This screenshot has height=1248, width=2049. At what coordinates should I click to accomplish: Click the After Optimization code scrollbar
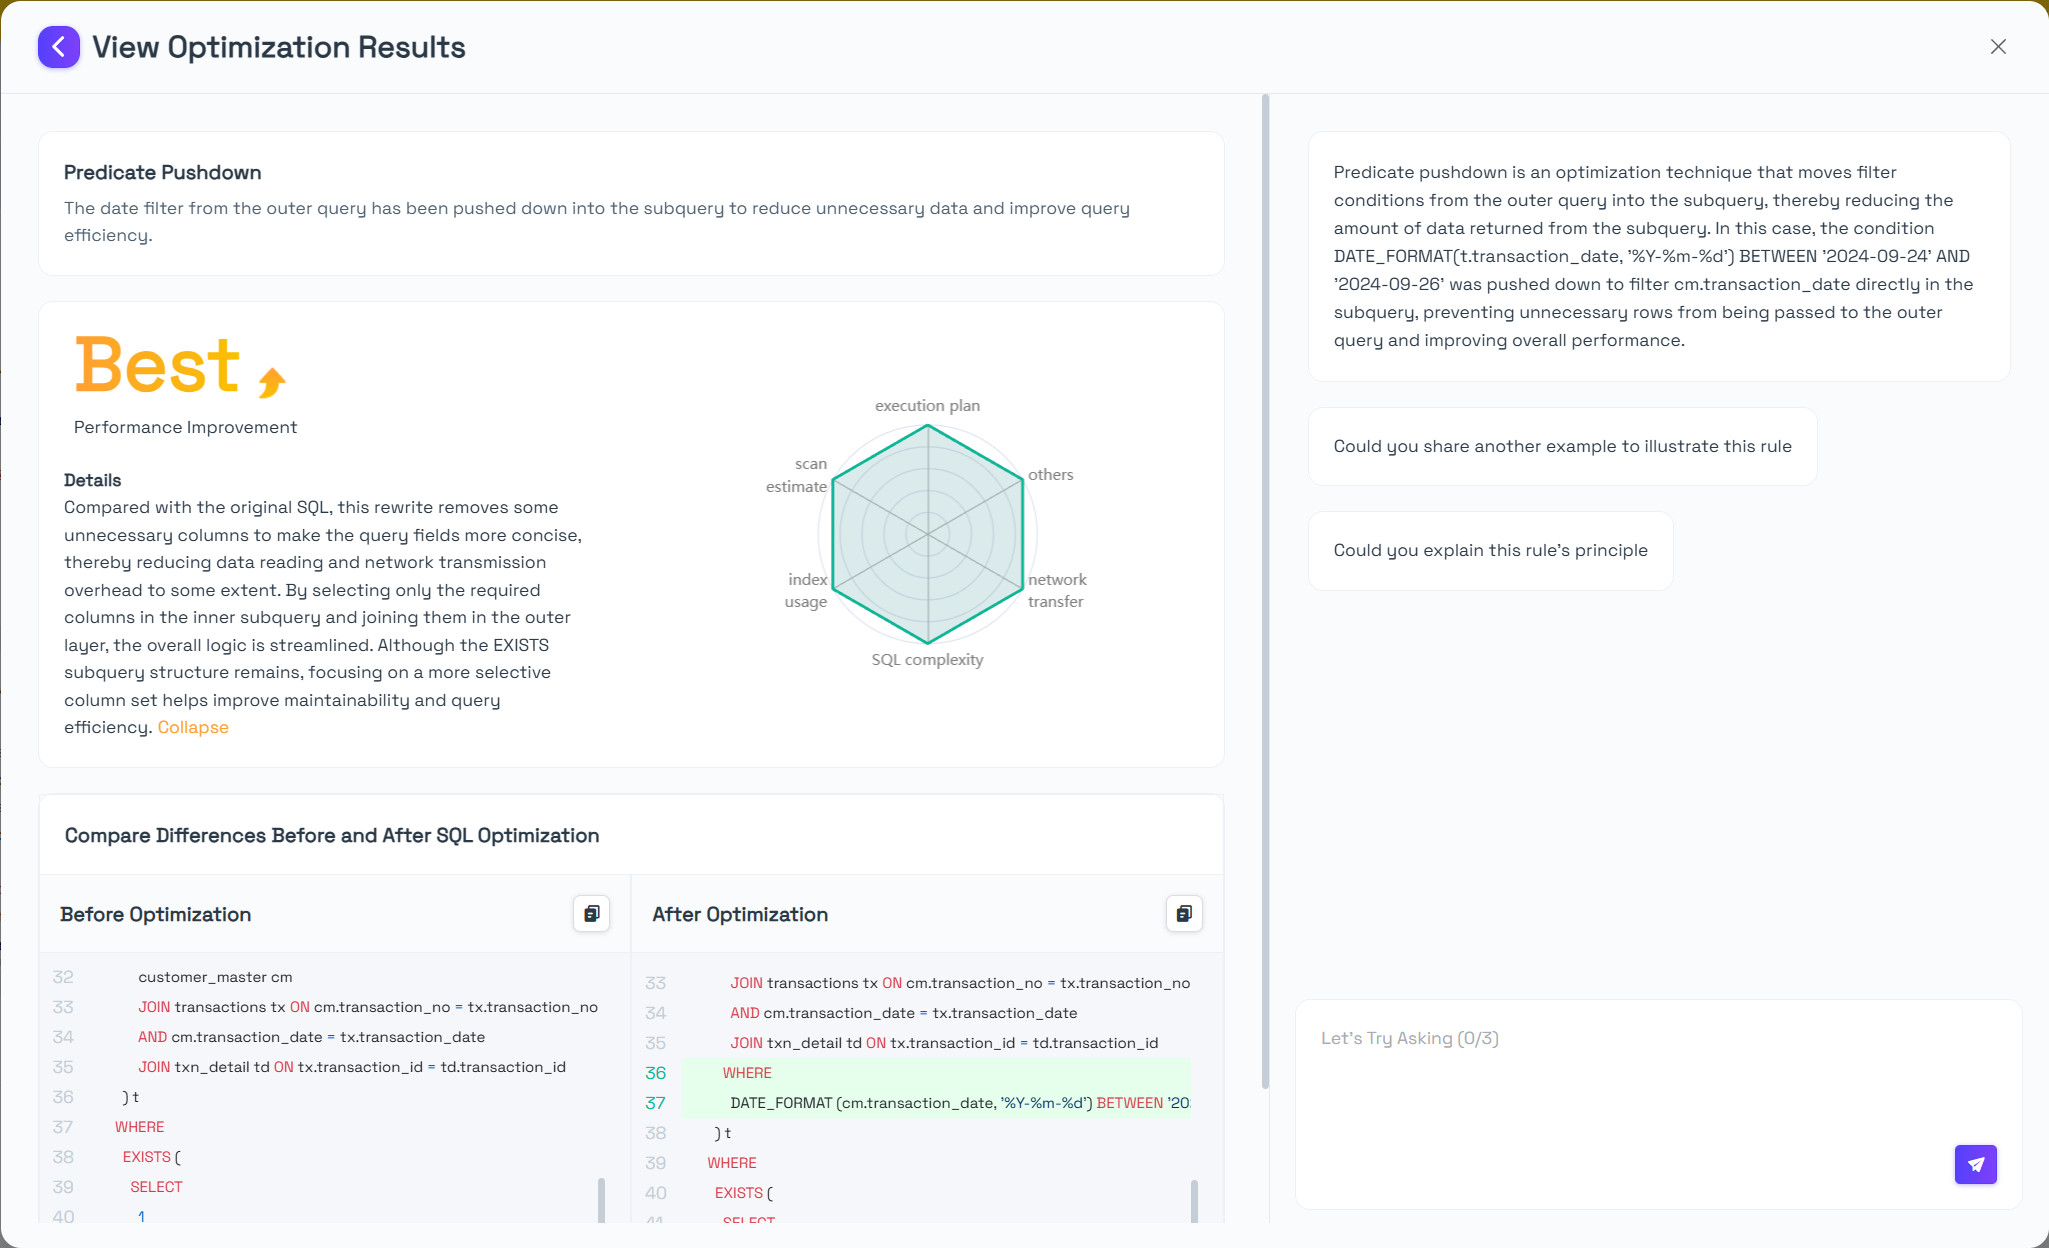coord(1194,1200)
